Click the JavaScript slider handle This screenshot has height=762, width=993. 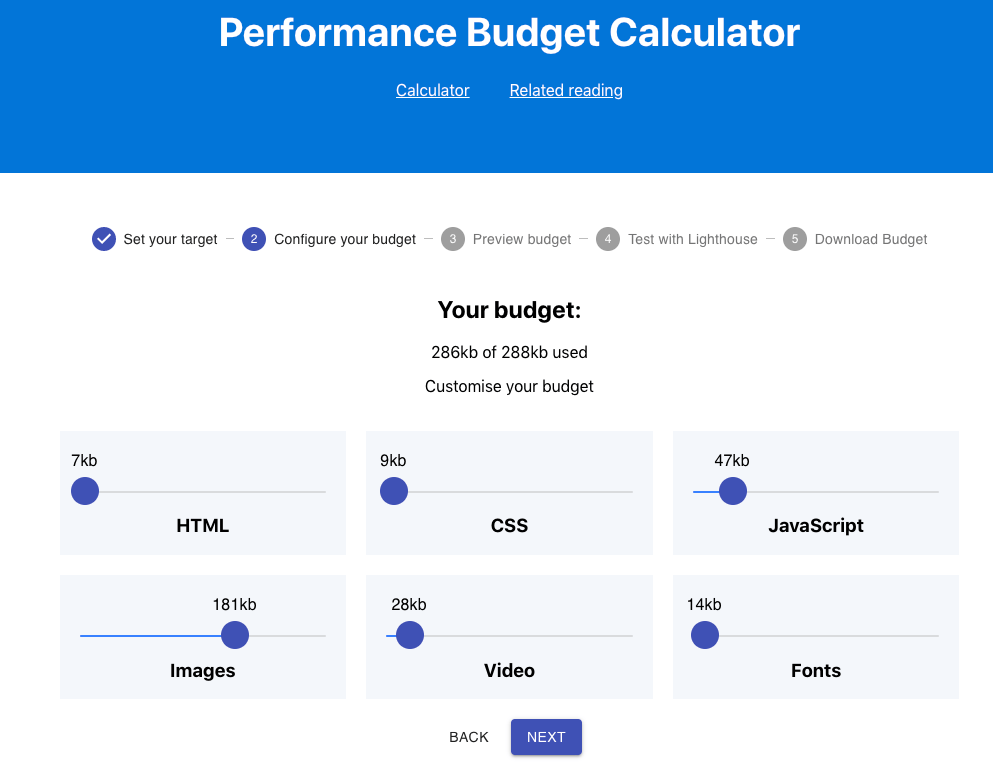click(733, 491)
